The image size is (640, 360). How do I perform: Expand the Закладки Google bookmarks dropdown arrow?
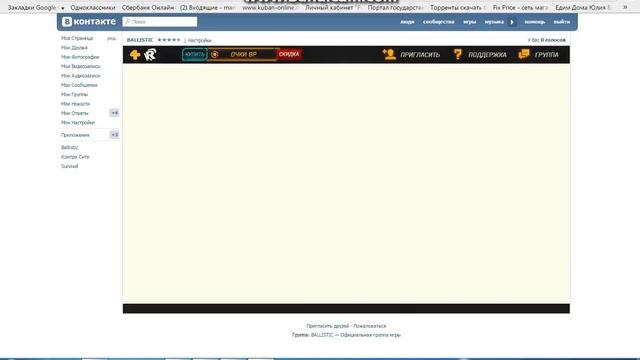(62, 8)
